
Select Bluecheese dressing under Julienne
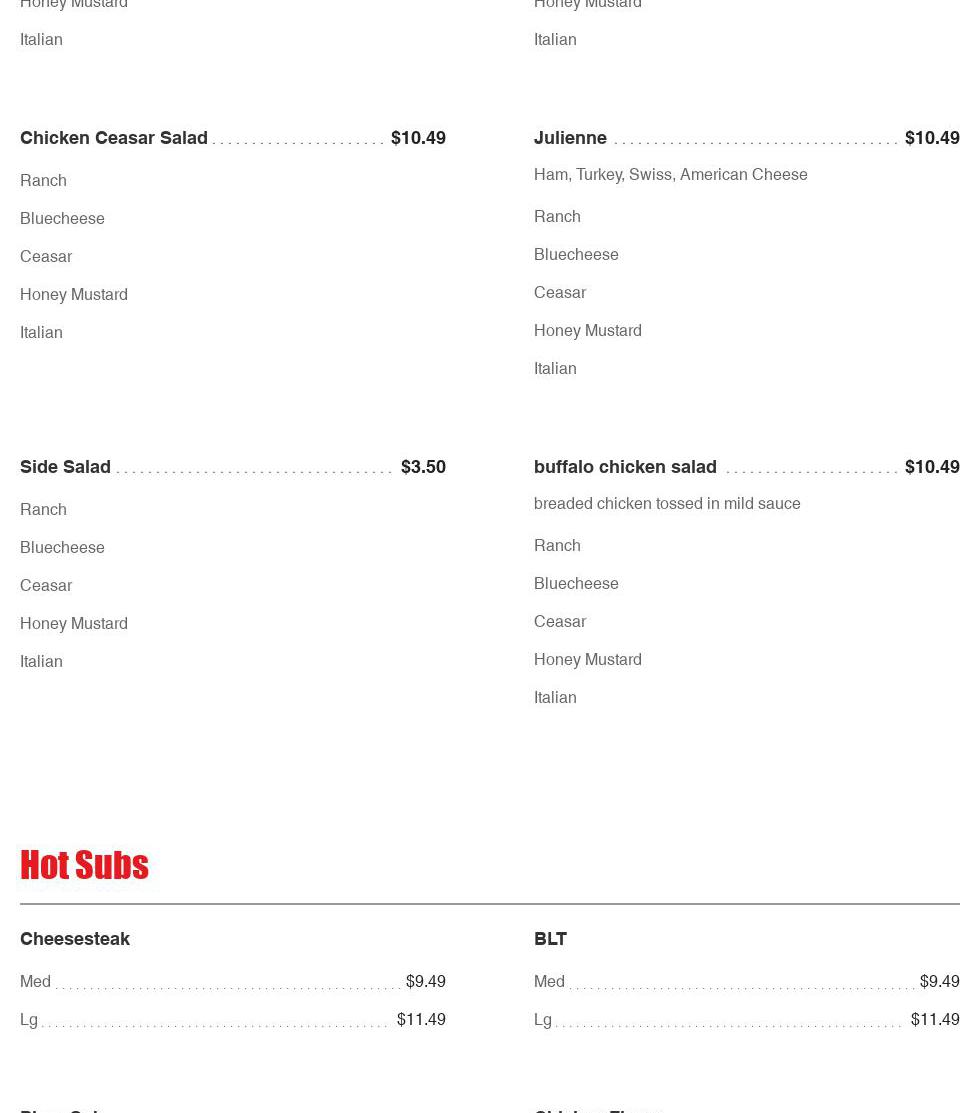click(576, 254)
